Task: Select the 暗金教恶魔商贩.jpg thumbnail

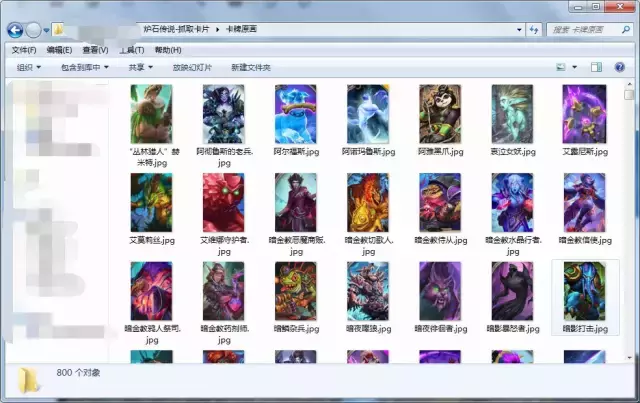Action: pos(296,203)
